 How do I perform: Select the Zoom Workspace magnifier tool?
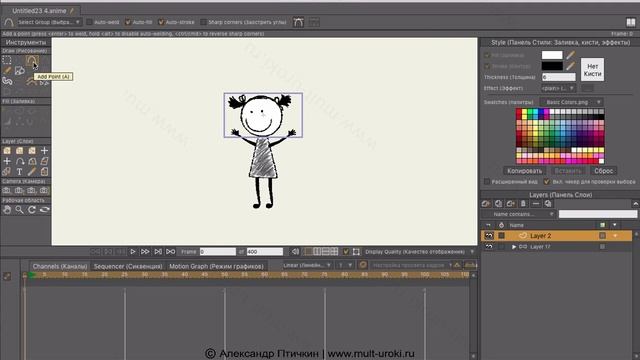(19, 210)
